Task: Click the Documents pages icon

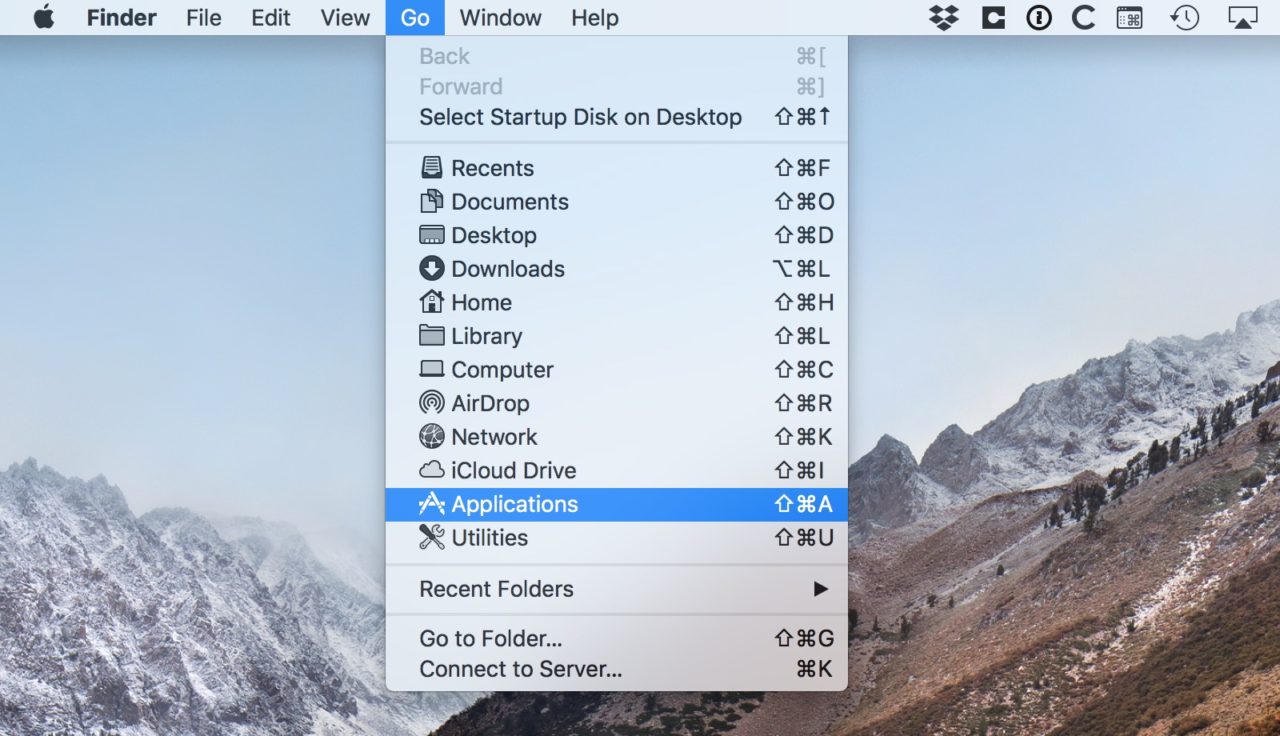Action: tap(432, 201)
